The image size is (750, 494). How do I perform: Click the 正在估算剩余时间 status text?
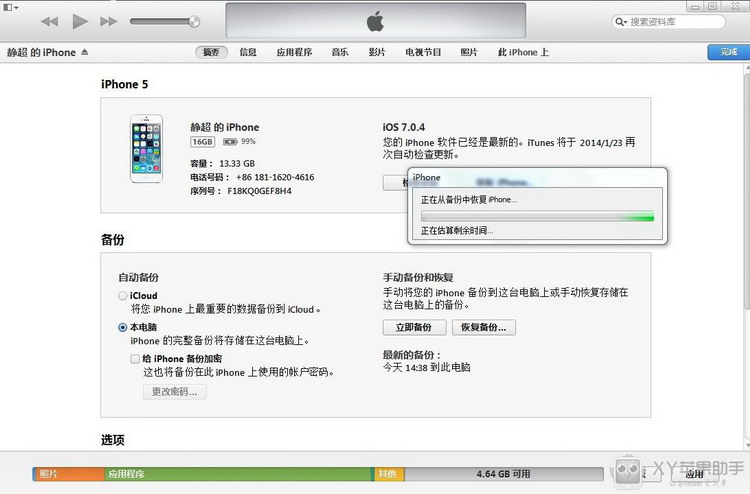(x=457, y=231)
